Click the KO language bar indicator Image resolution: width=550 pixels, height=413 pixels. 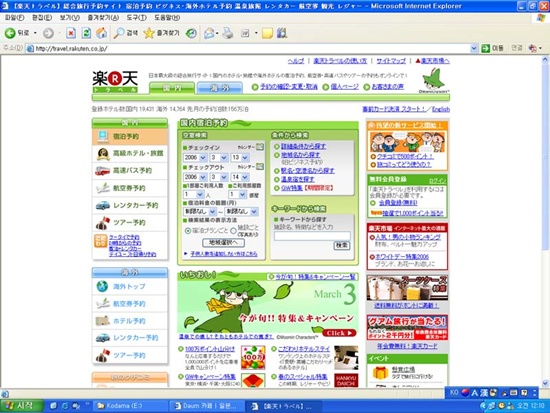click(454, 392)
